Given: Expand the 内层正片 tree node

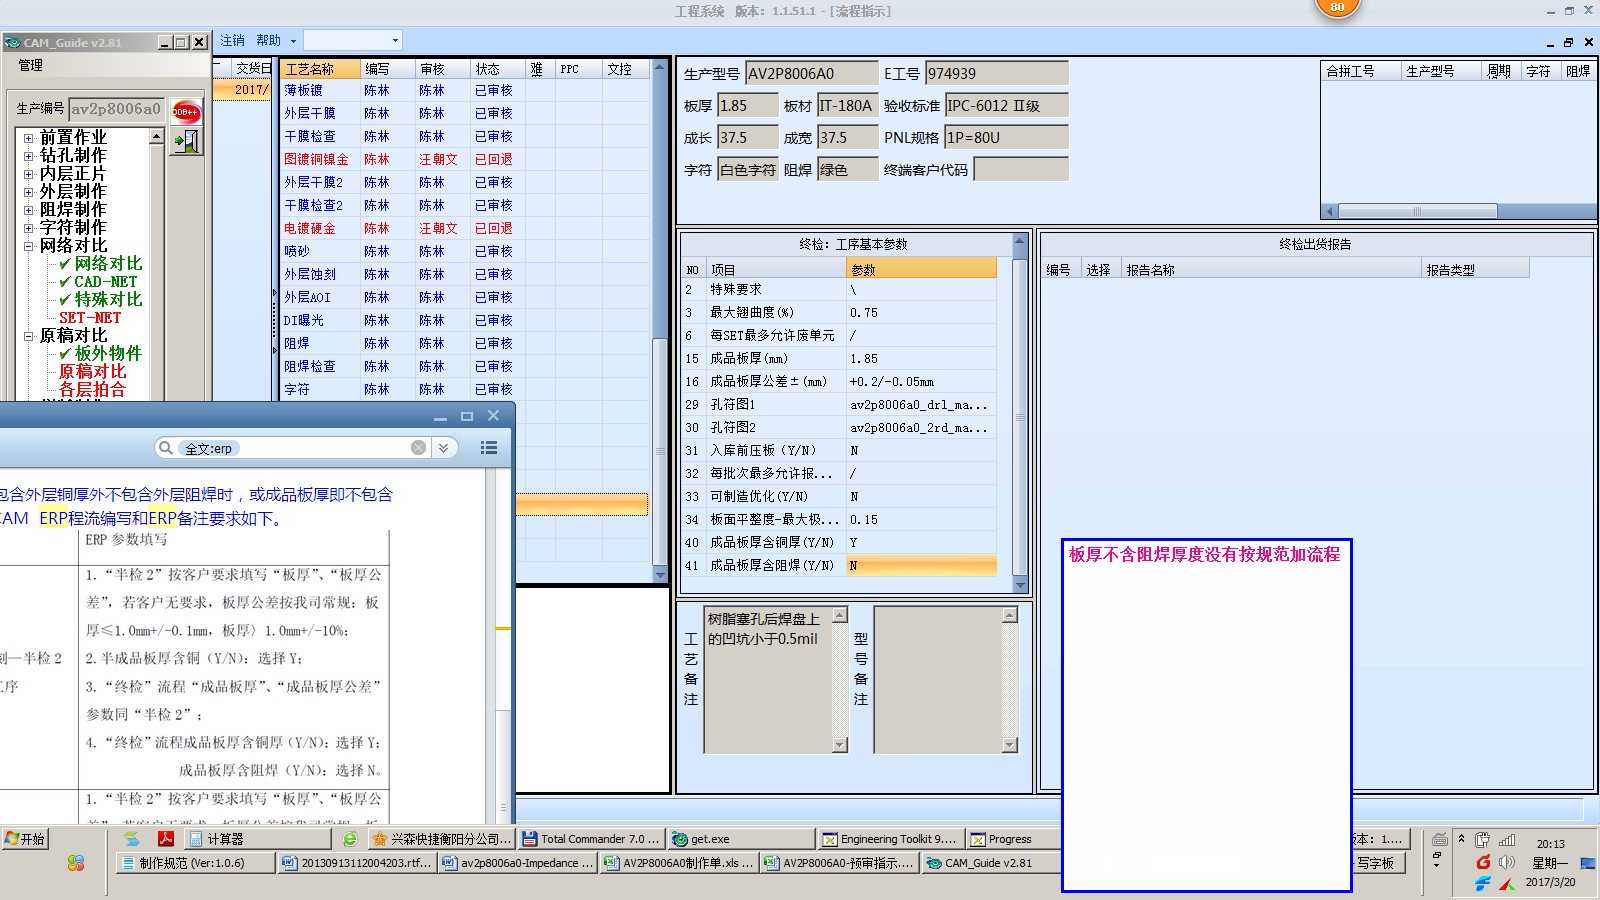Looking at the screenshot, I should pos(29,174).
